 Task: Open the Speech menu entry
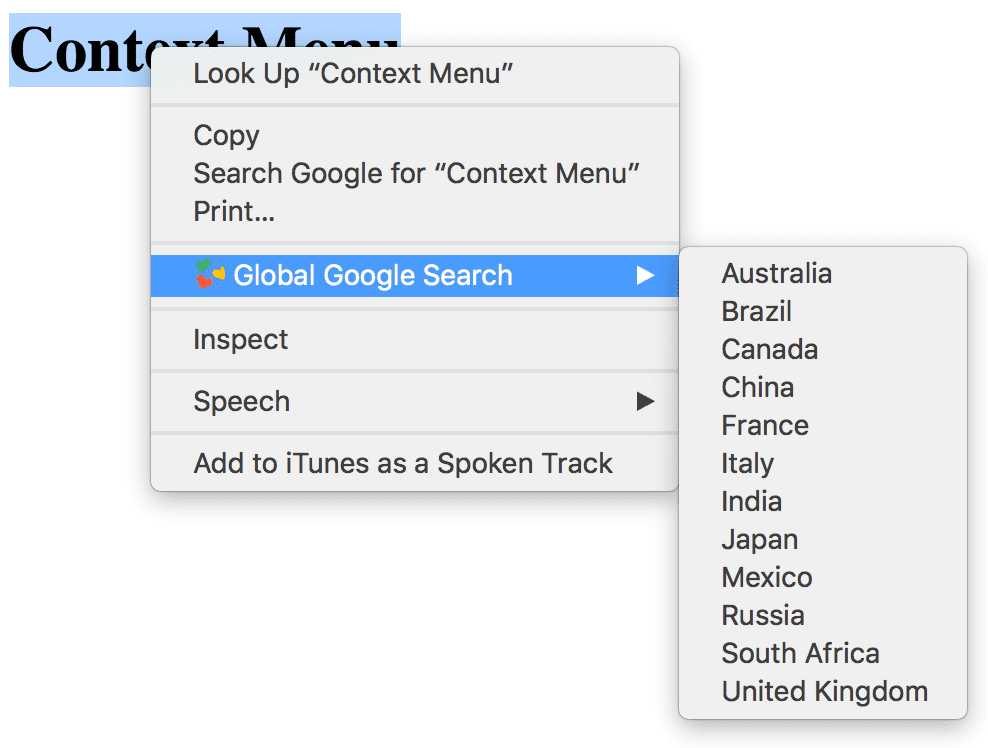(241, 401)
